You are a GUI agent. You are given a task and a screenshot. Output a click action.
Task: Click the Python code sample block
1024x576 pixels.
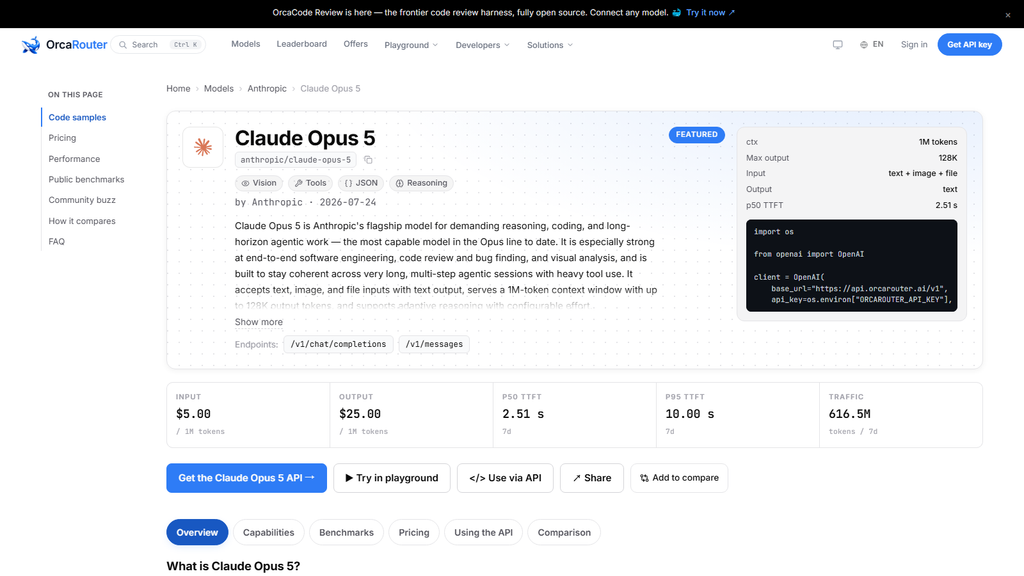coord(852,265)
